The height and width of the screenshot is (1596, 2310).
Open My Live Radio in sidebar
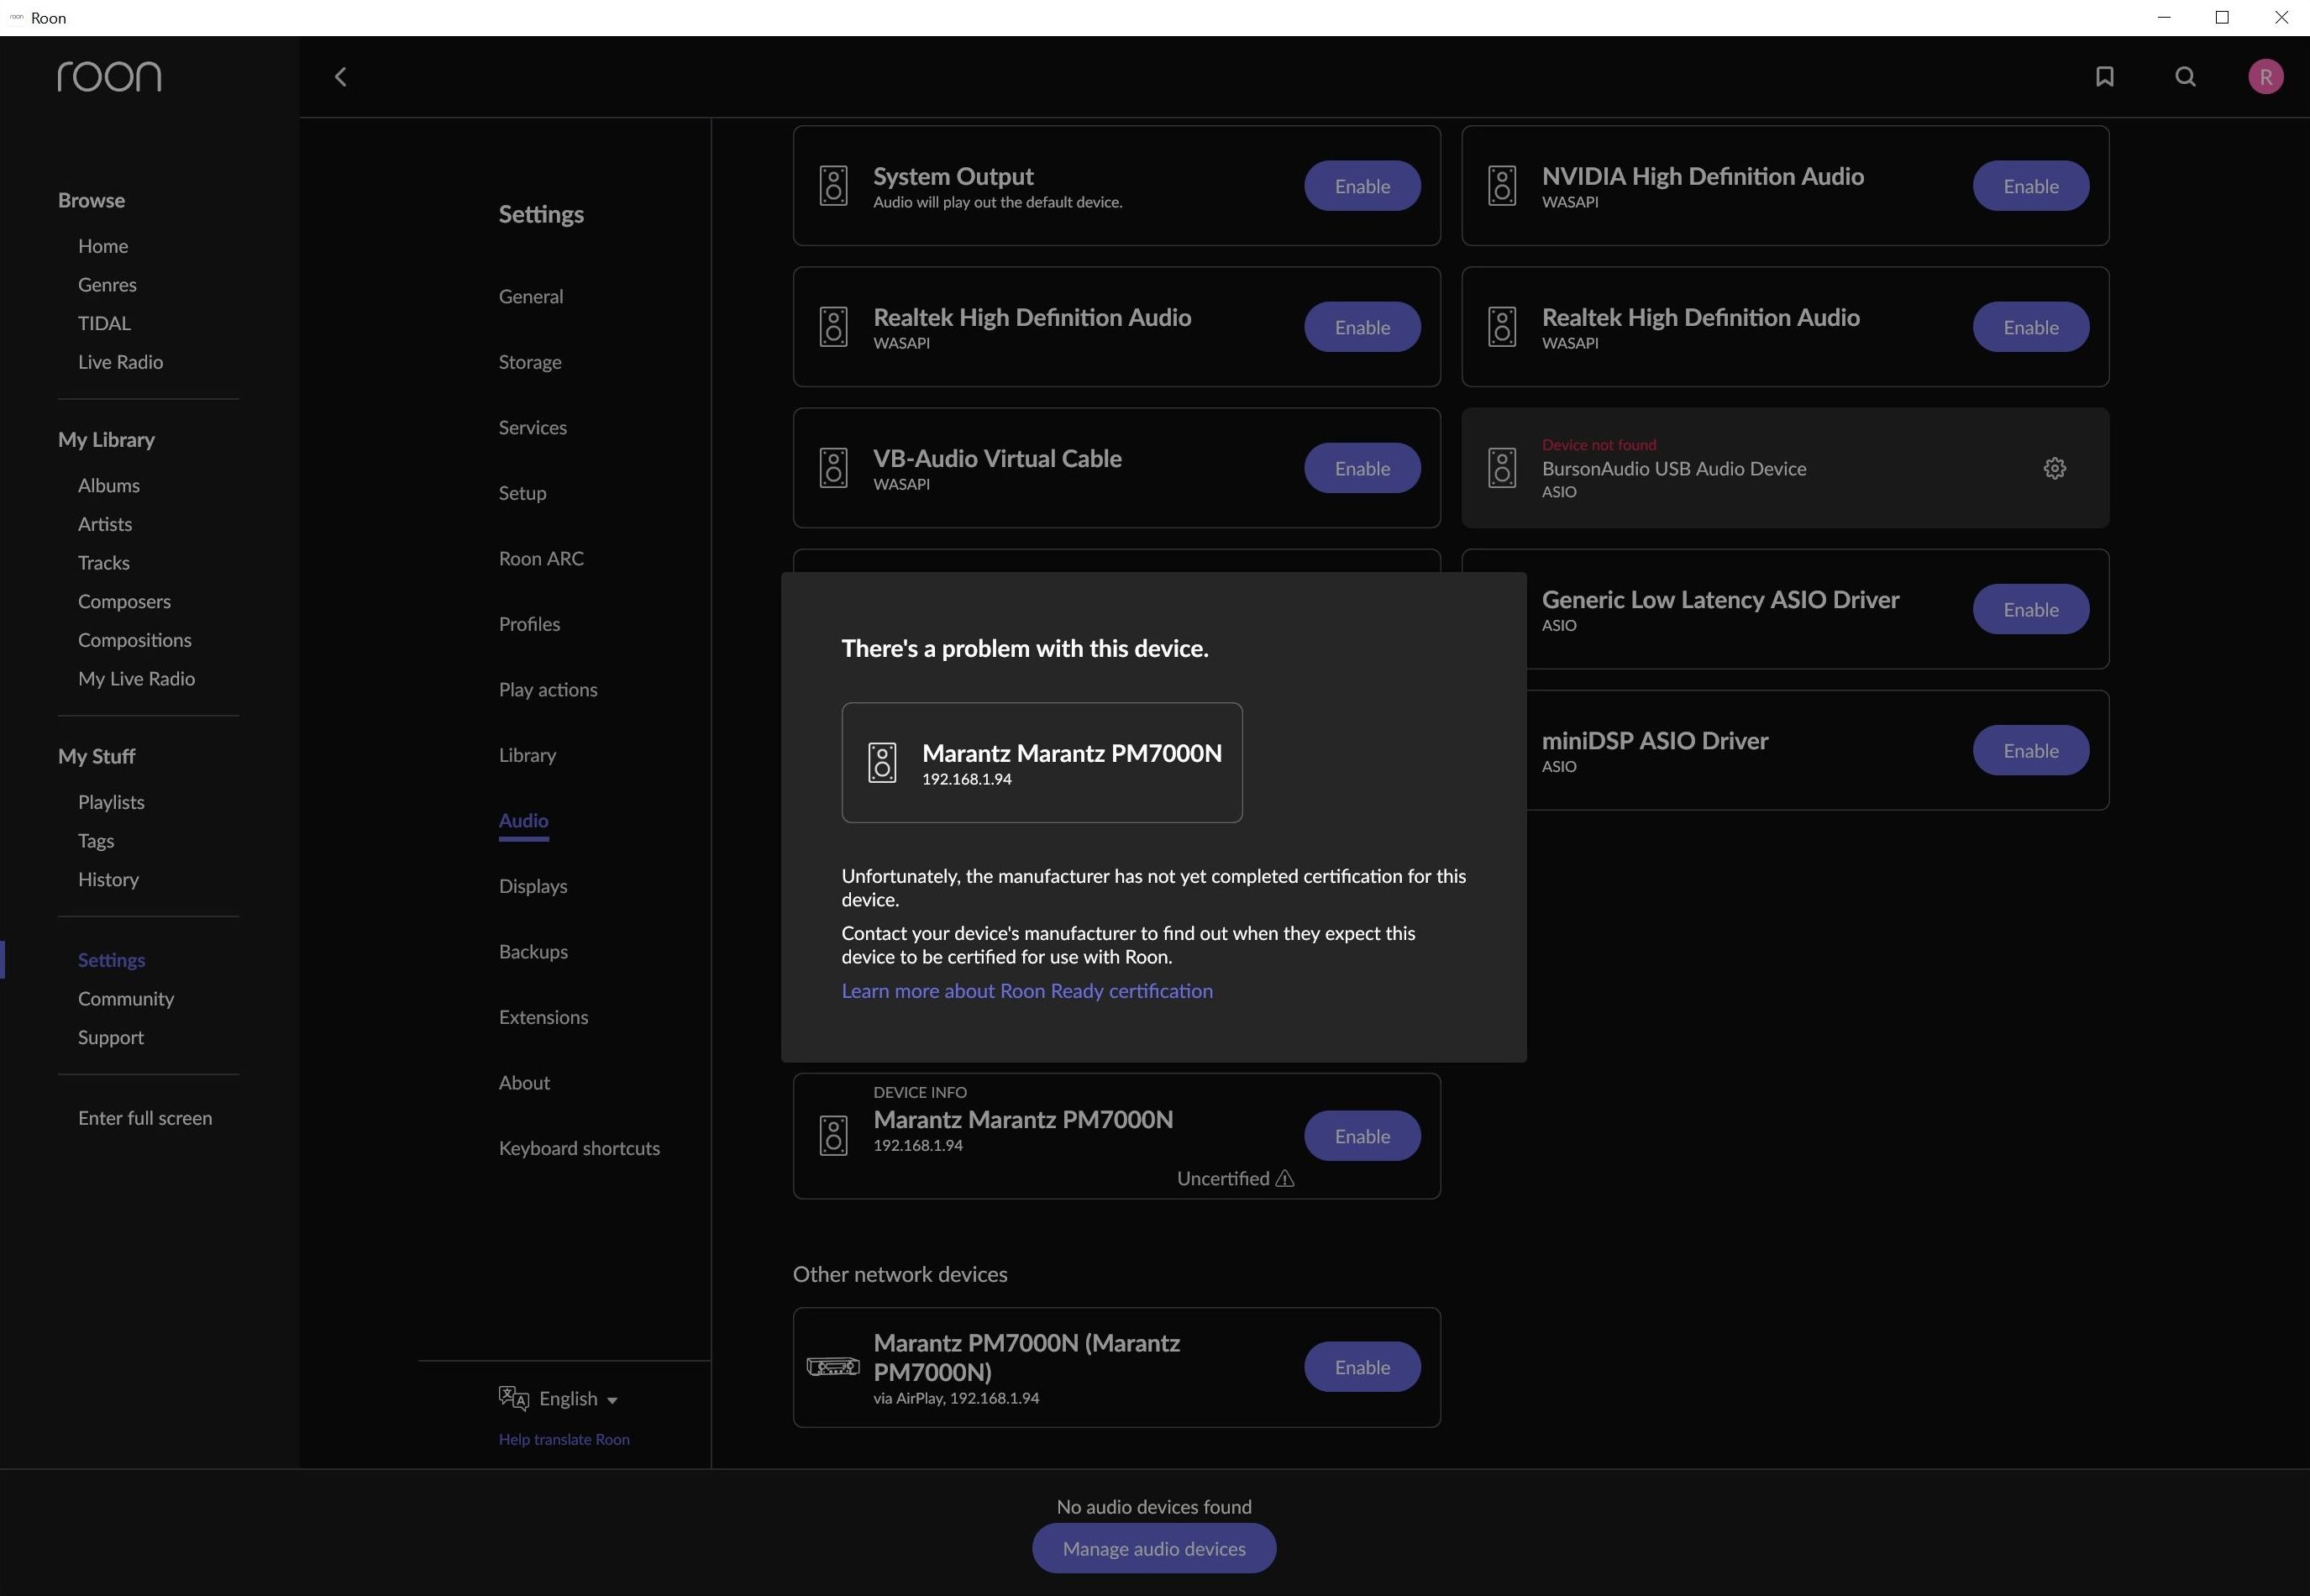pyautogui.click(x=136, y=679)
